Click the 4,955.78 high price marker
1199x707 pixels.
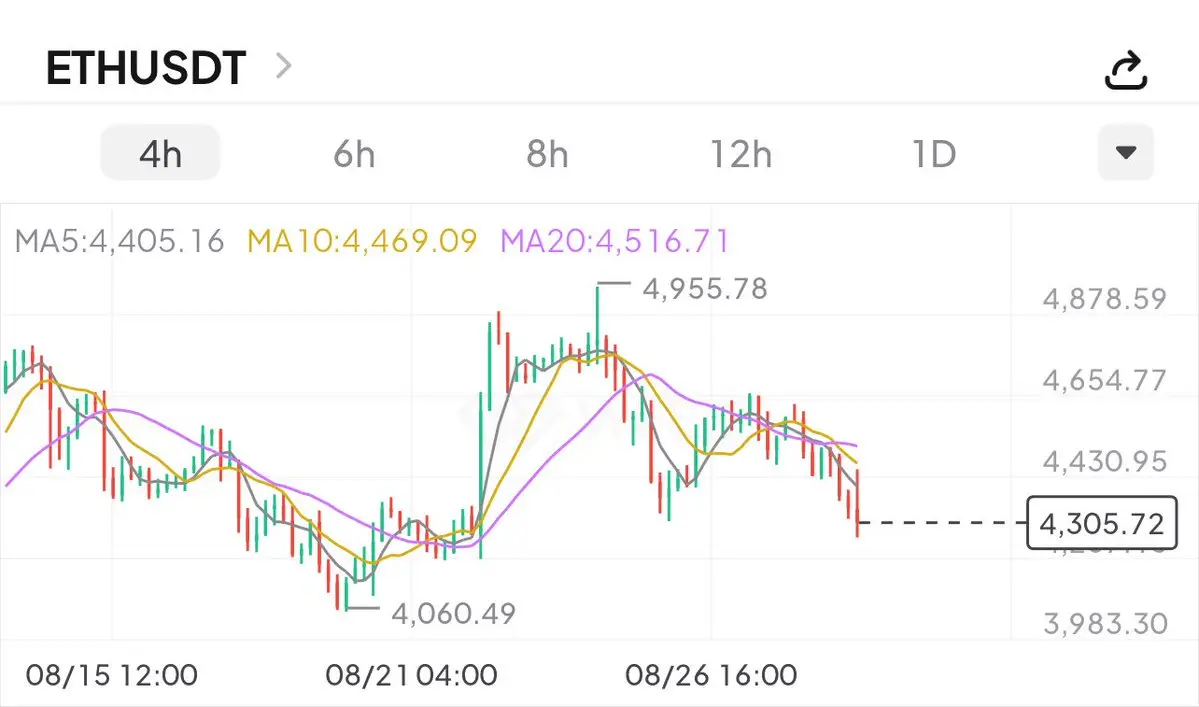coord(705,289)
